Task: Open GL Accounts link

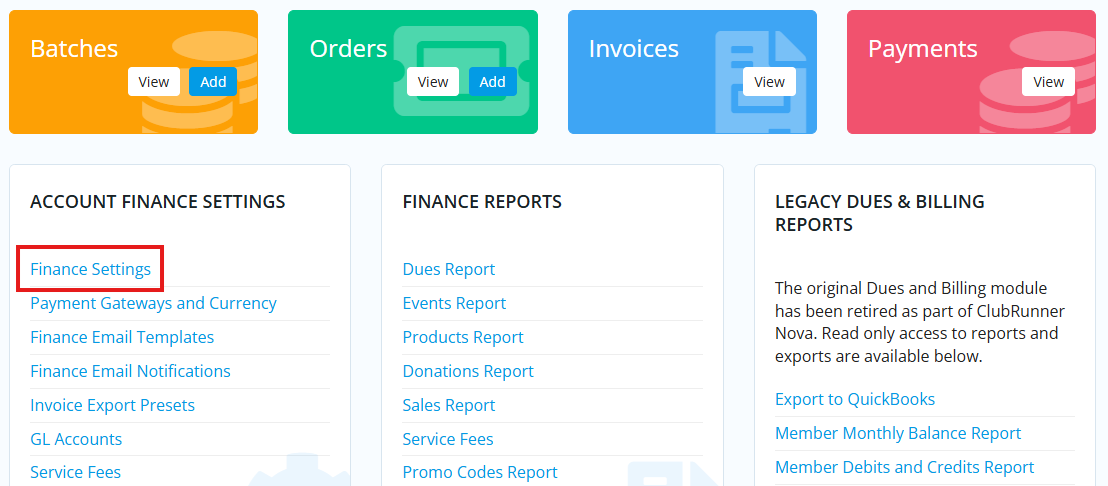Action: [x=76, y=439]
